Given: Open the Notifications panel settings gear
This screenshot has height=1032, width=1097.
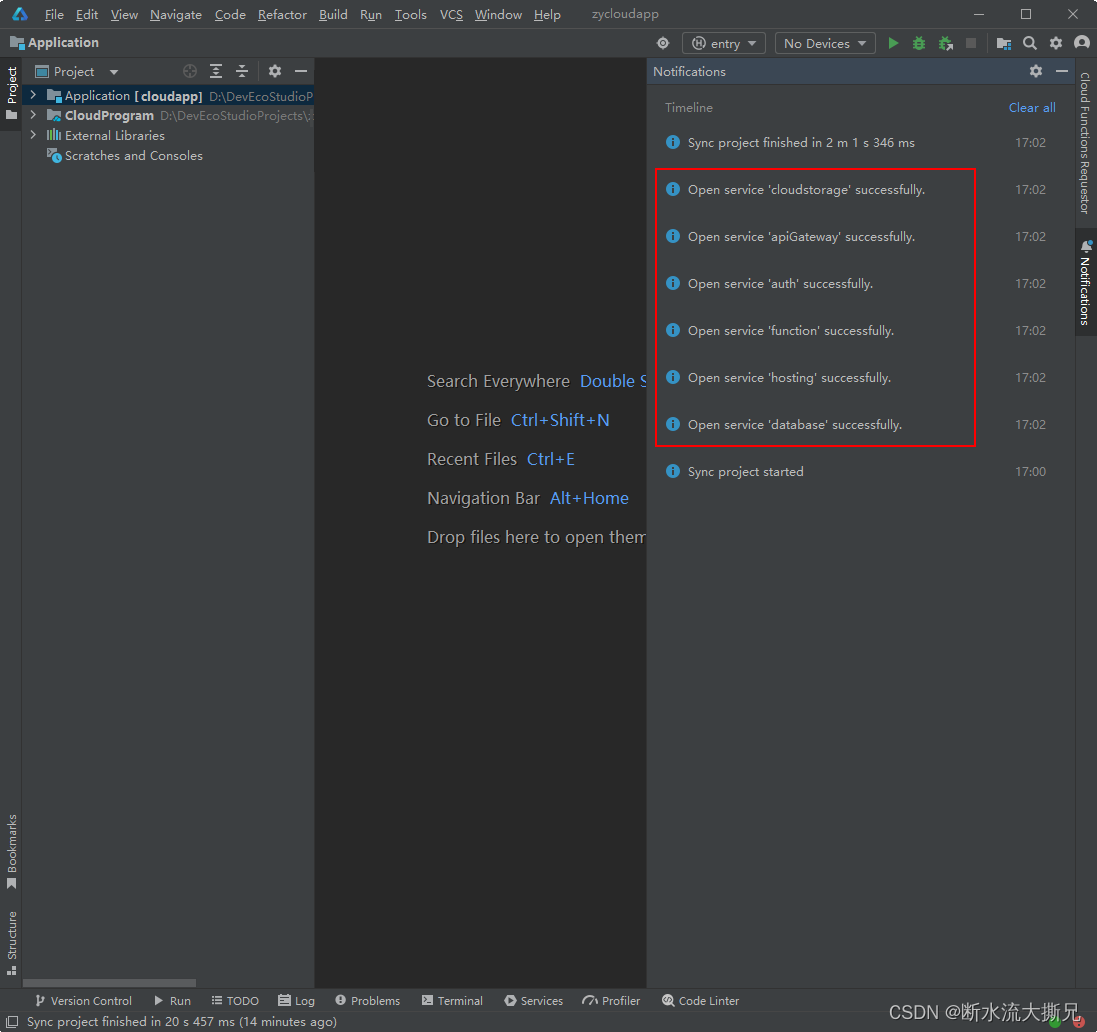Looking at the screenshot, I should [x=1036, y=71].
